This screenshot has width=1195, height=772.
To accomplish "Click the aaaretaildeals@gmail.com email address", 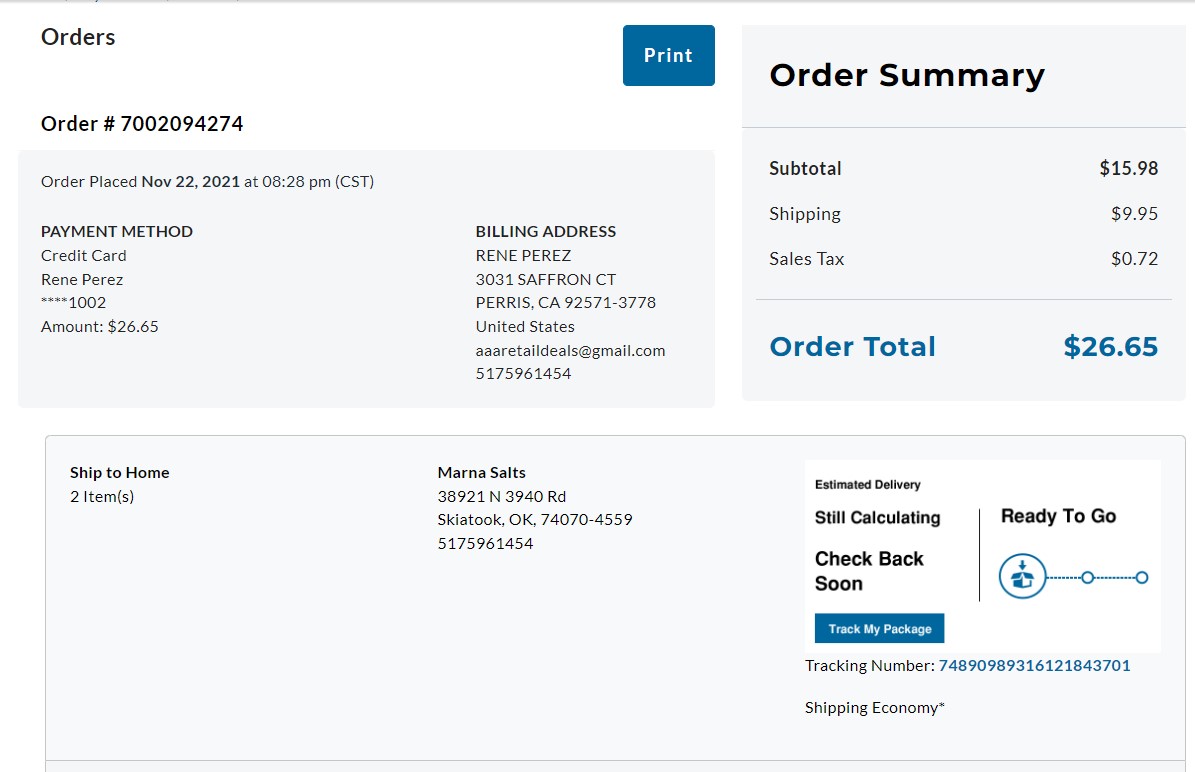I will tap(570, 351).
